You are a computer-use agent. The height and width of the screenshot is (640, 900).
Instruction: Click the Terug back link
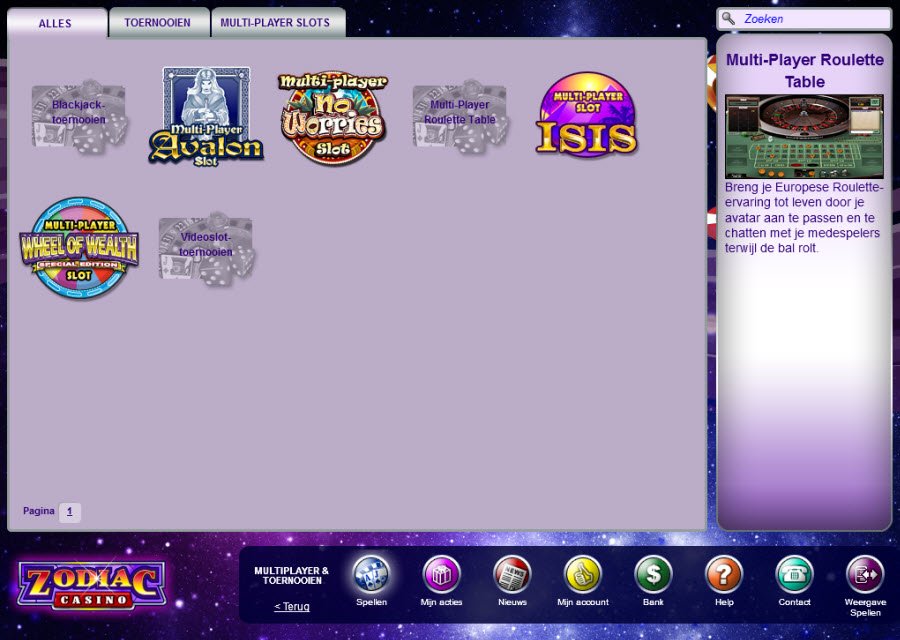(292, 606)
